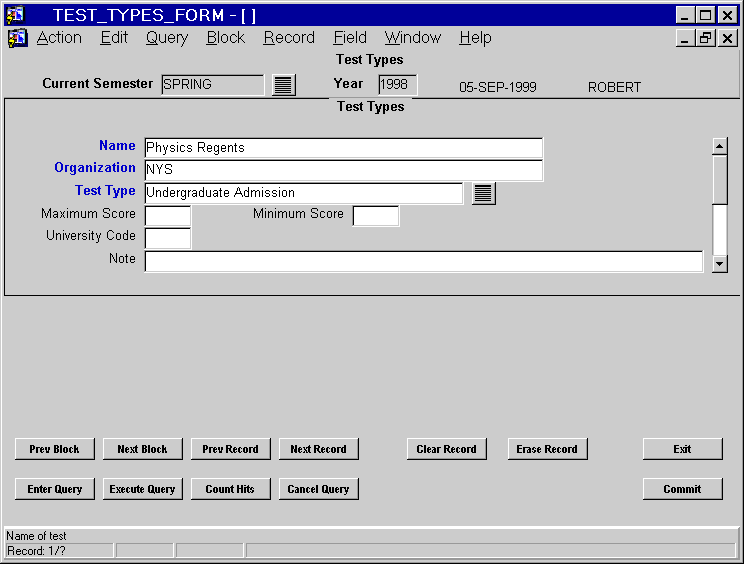Click the Organization field containing NYS

(344, 170)
